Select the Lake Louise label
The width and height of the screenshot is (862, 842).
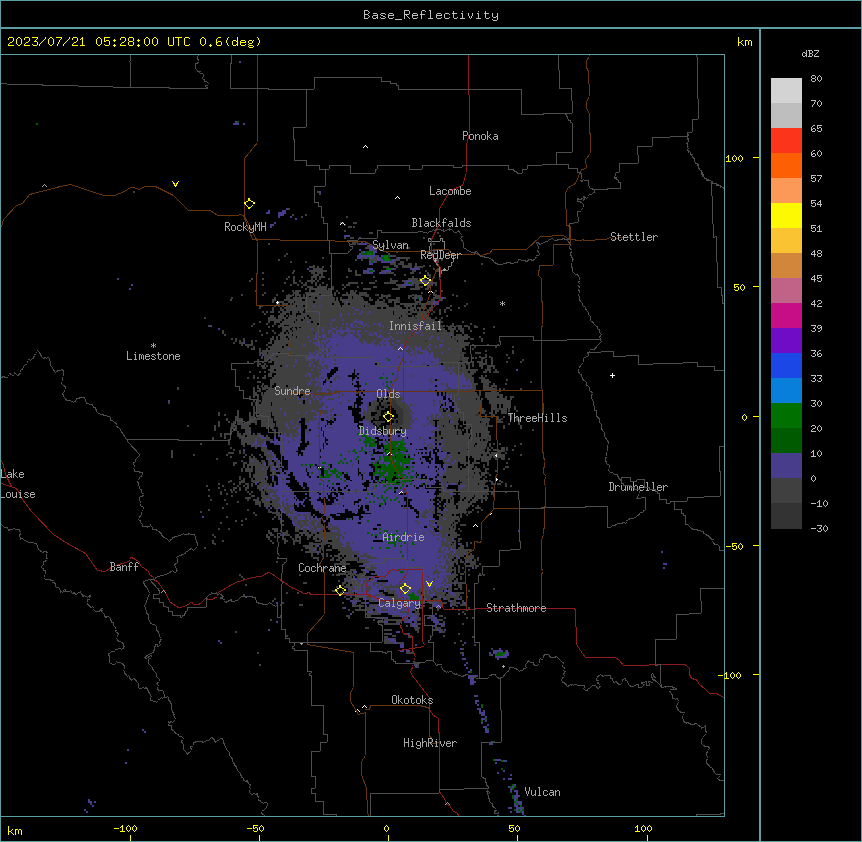[18, 484]
